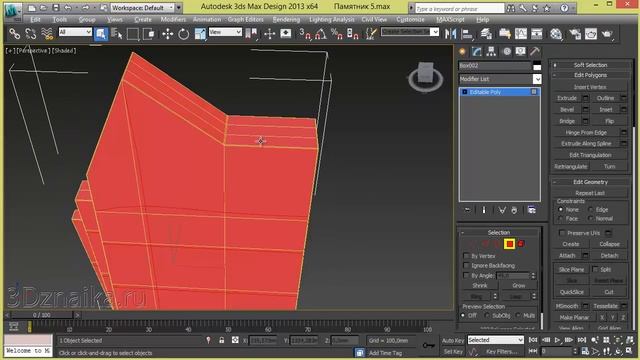Enable the Split checkbox
The image size is (640, 360).
(x=595, y=269)
